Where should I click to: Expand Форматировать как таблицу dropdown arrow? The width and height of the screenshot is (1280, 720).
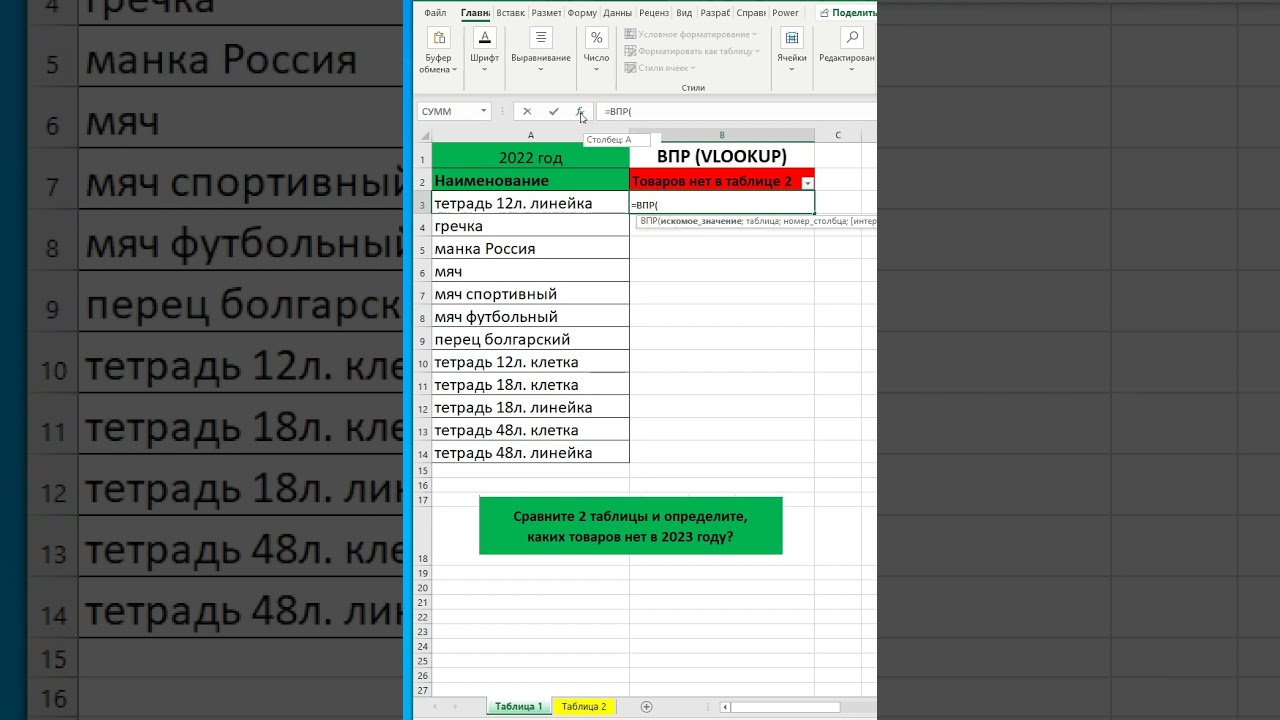tap(757, 51)
